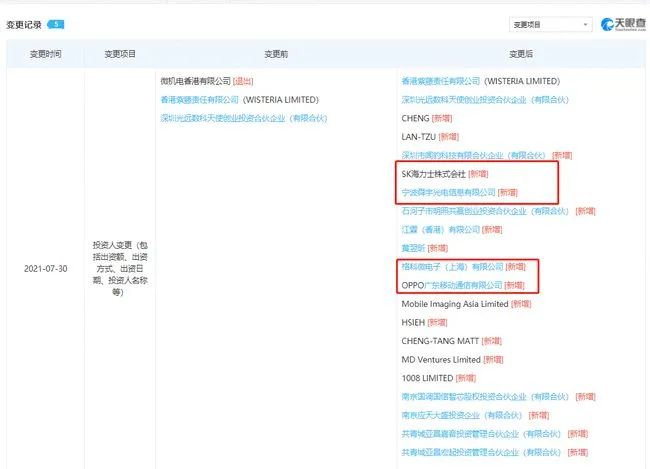Select the date cell 2021-07-30
This screenshot has height=469, width=650.
pos(46,269)
